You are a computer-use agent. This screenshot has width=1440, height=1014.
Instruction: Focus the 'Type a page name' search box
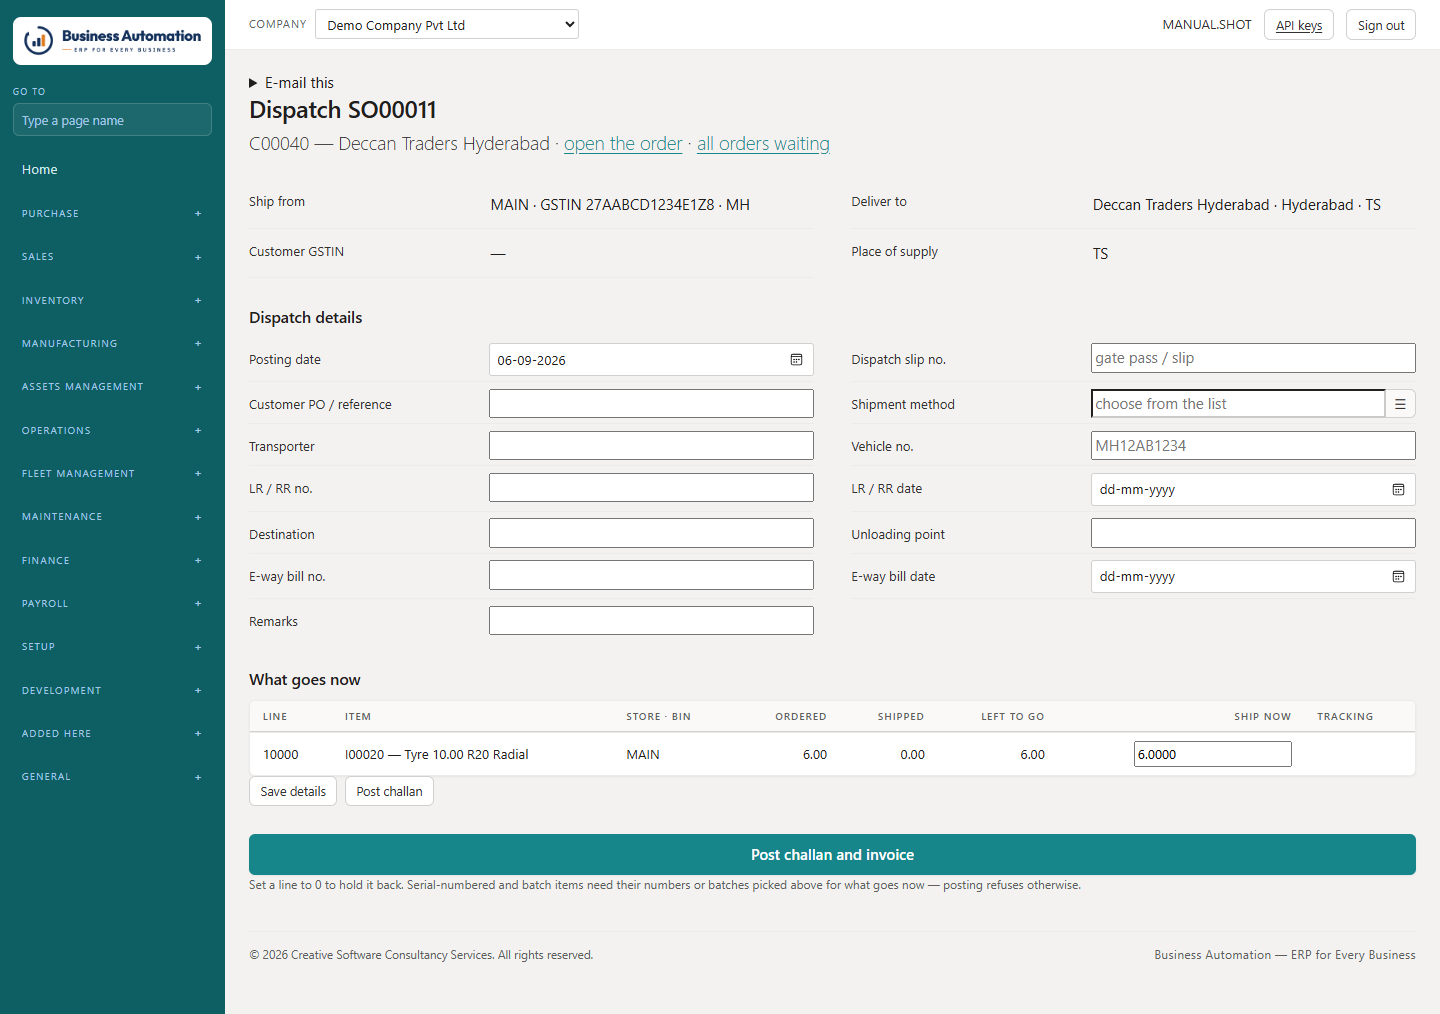pos(112,120)
